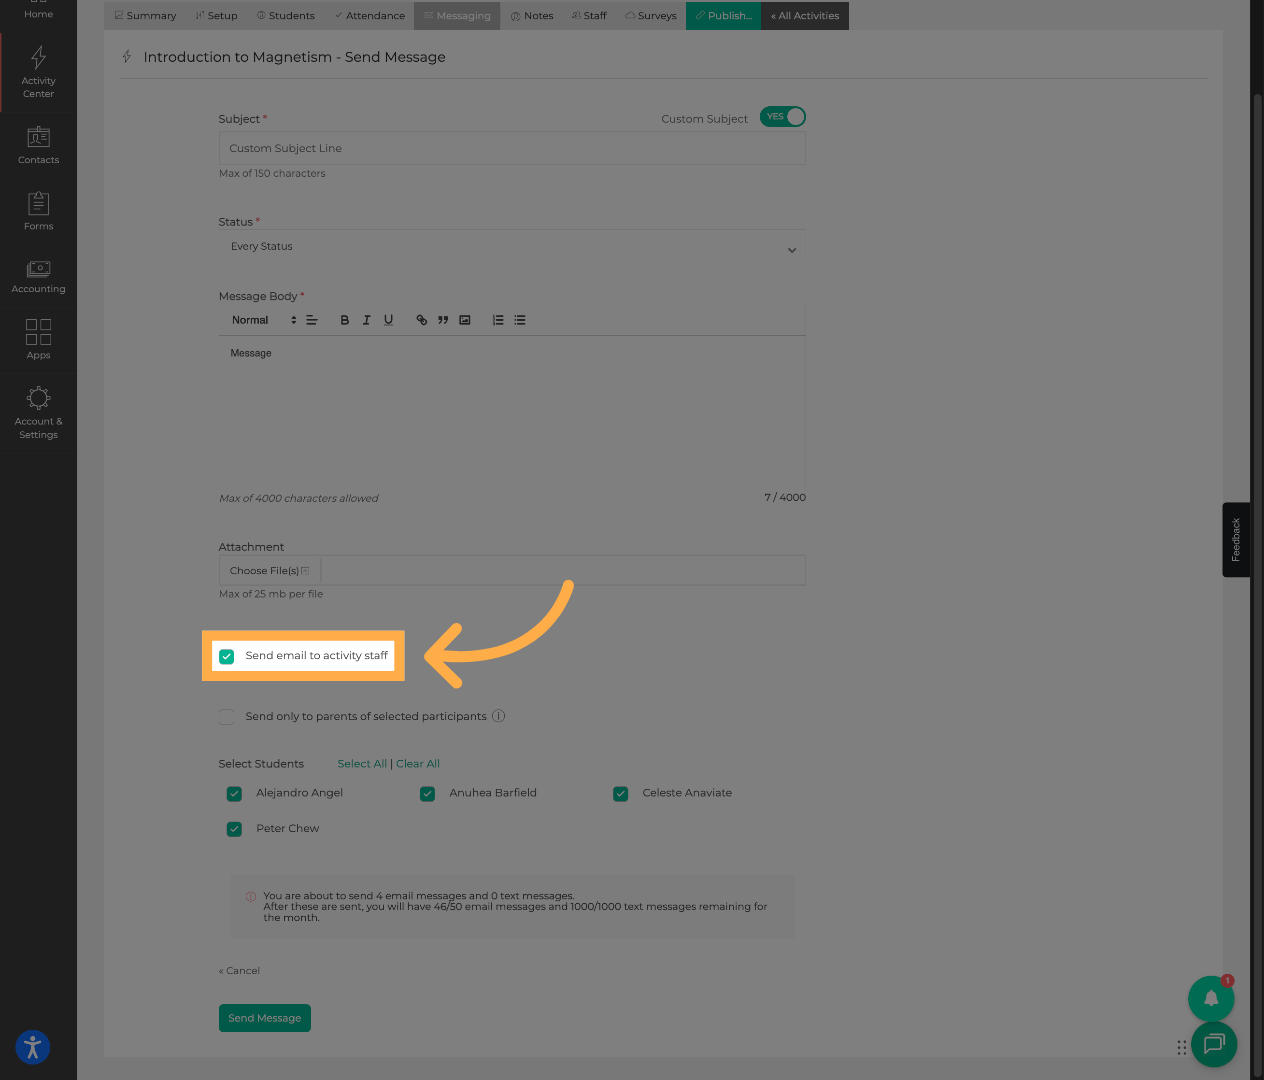Enable Send only to parents checkbox
1264x1080 pixels.
227,717
